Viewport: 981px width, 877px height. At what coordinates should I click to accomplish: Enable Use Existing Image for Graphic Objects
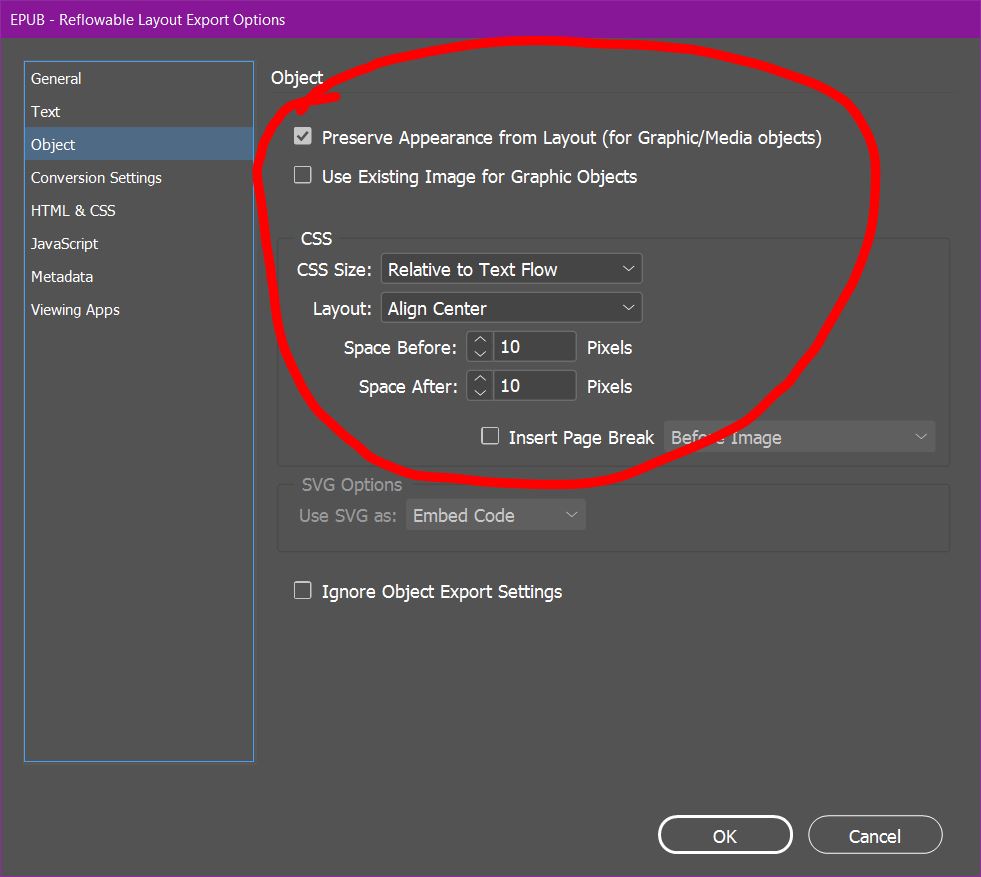pyautogui.click(x=303, y=176)
